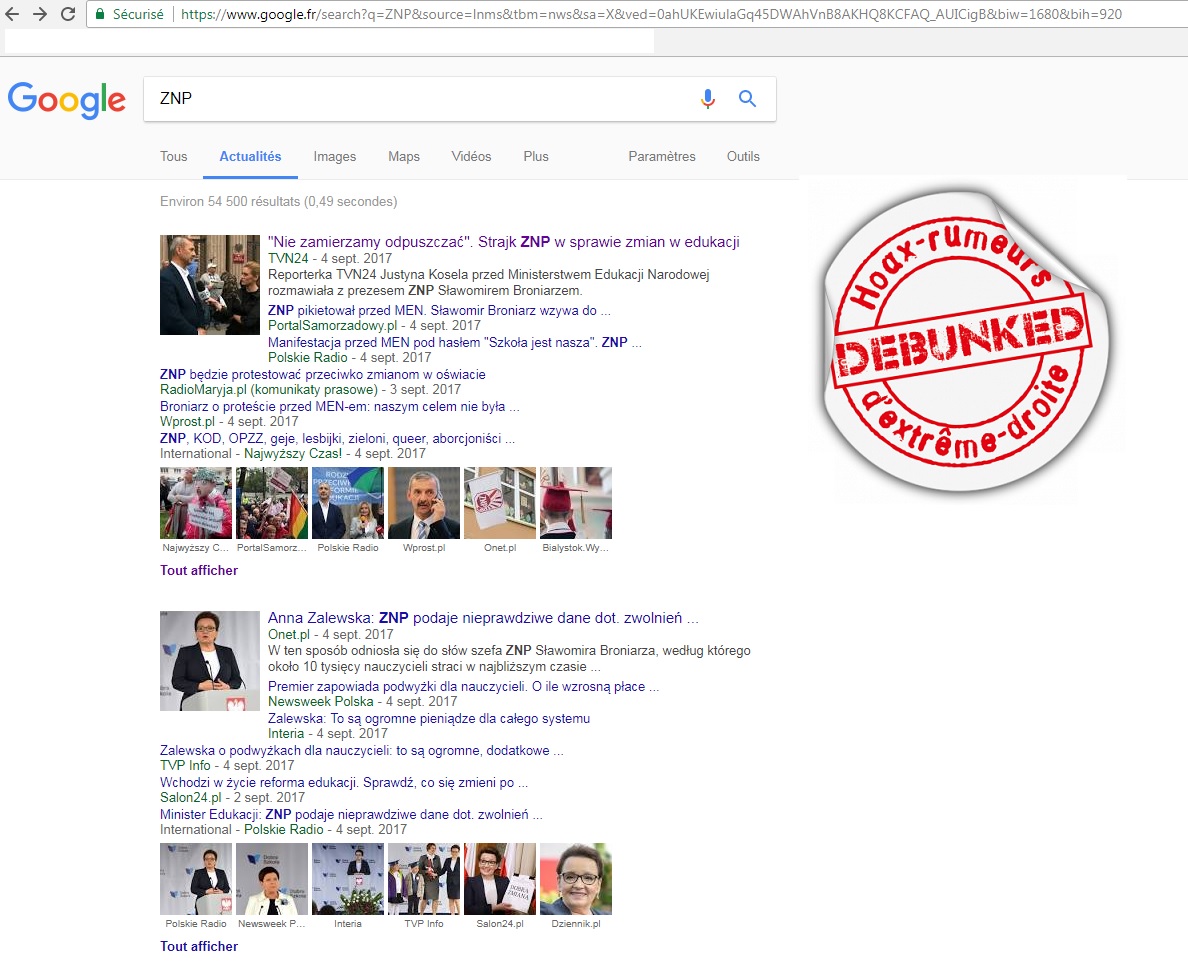This screenshot has width=1188, height=968.
Task: Open "Manifestacja przed MEN" Polskie Radio link
Action: 455,342
